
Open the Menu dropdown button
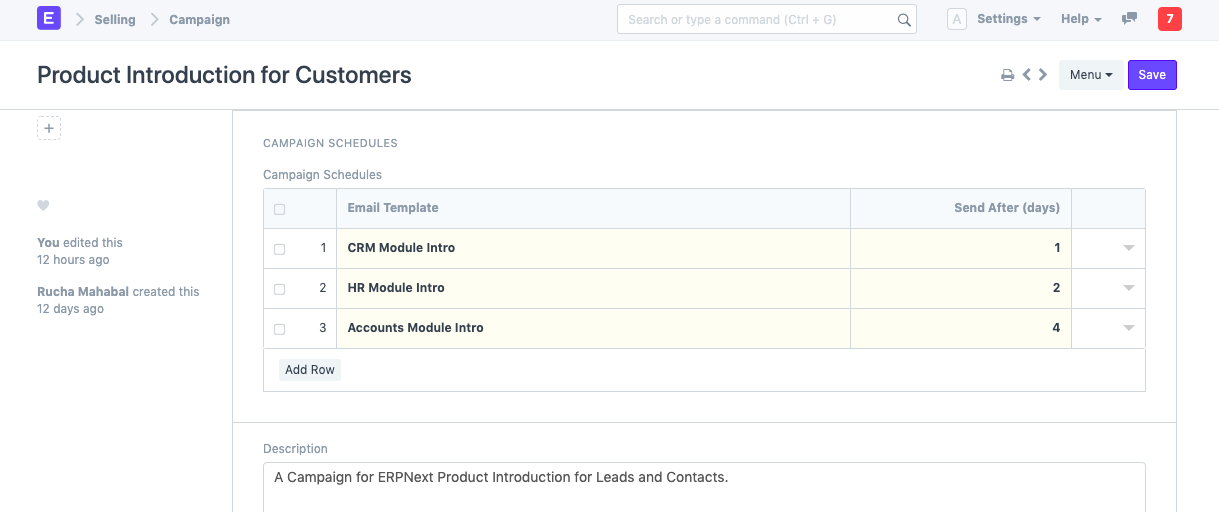pyautogui.click(x=1090, y=75)
